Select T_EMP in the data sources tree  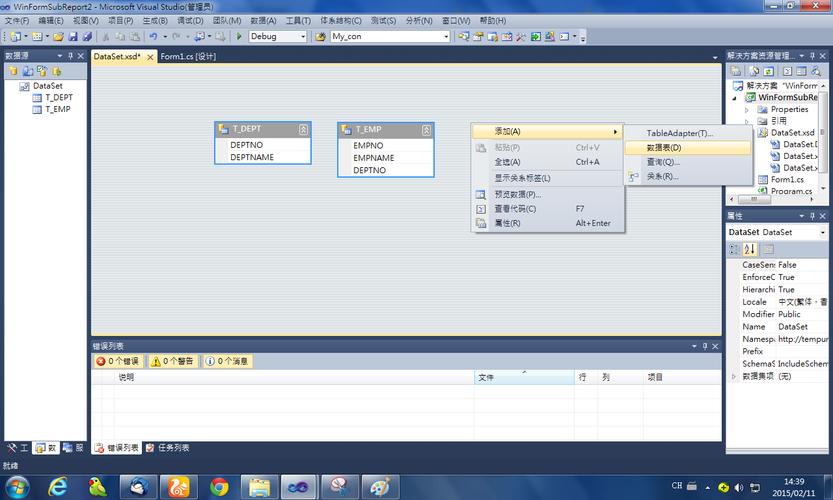(x=58, y=109)
